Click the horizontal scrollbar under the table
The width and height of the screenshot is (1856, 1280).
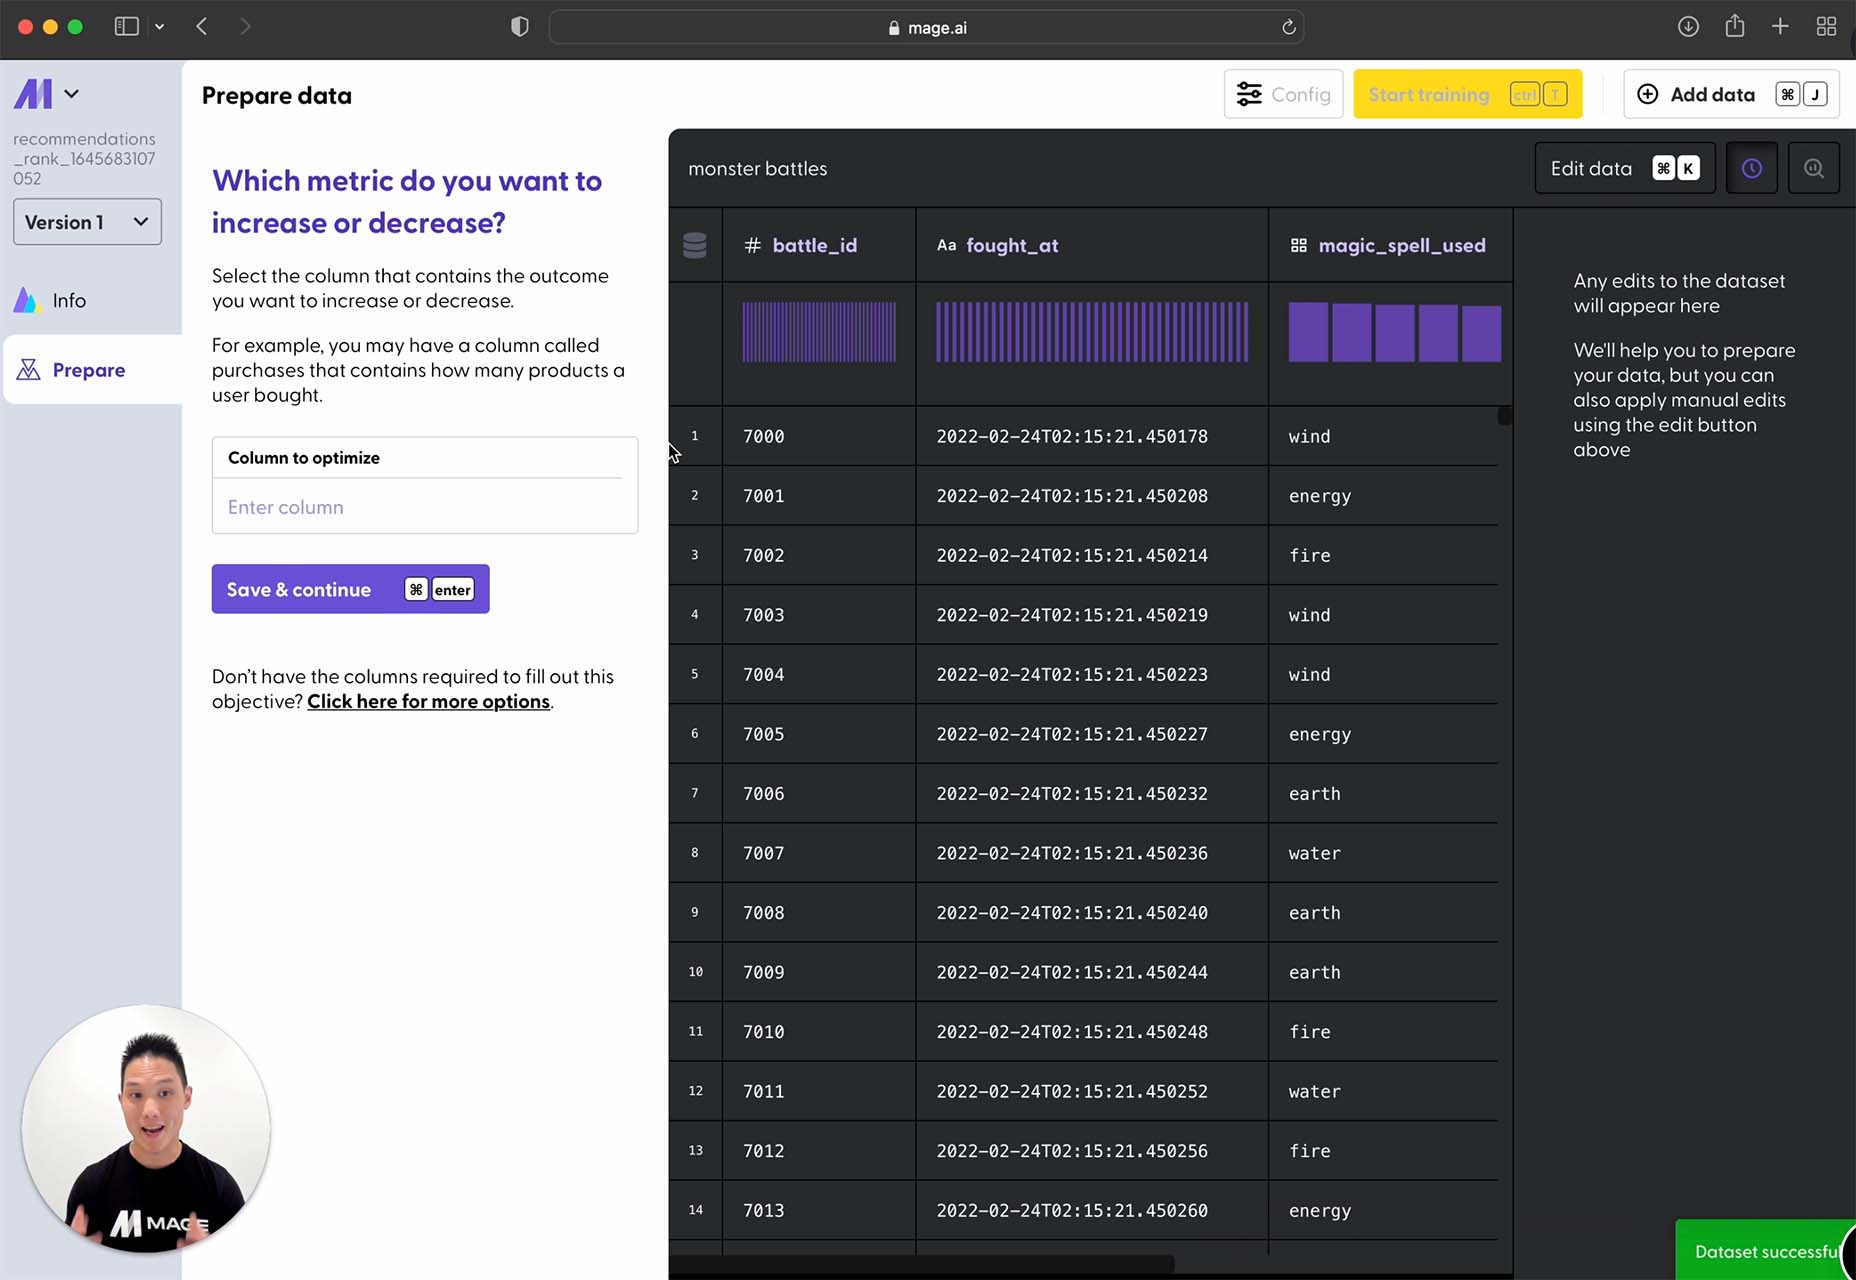(921, 1265)
